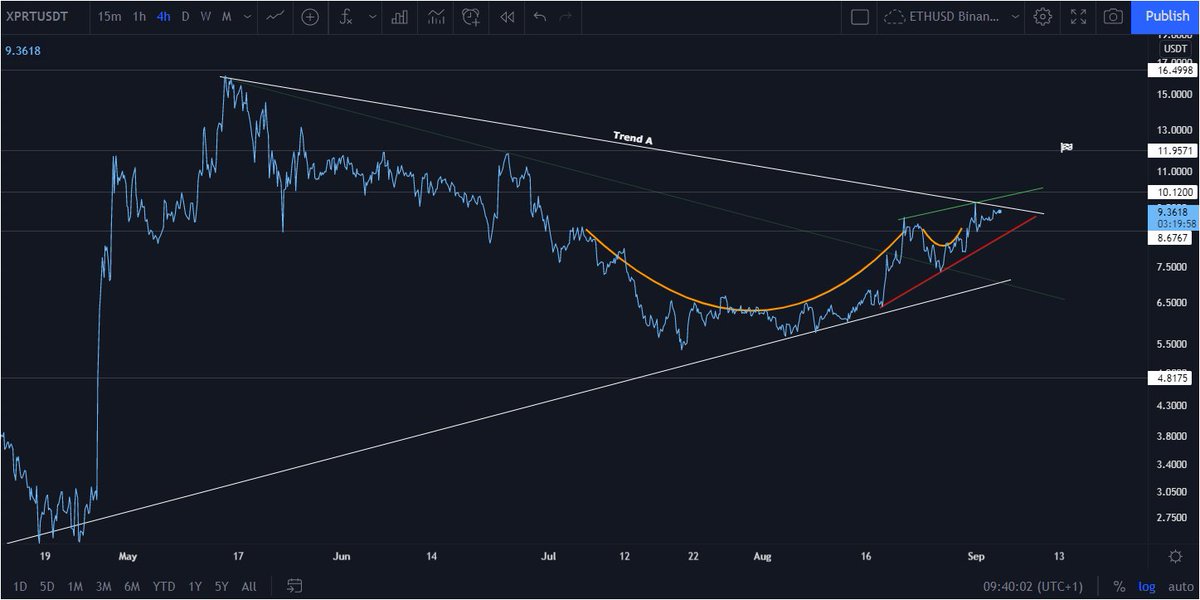This screenshot has height=600, width=1200.
Task: Click the 4.8175 price label
Action: [1172, 378]
